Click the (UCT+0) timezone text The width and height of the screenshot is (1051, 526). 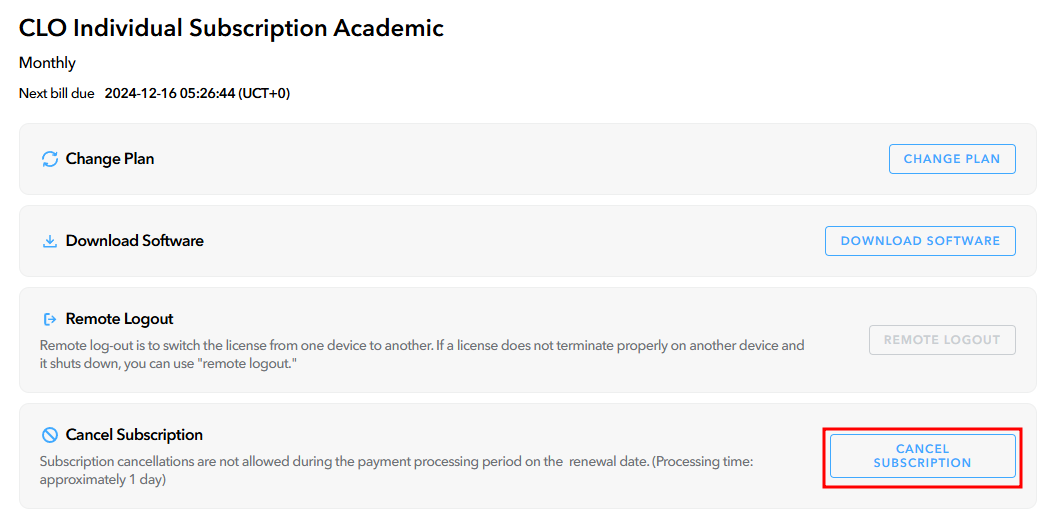pyautogui.click(x=264, y=93)
